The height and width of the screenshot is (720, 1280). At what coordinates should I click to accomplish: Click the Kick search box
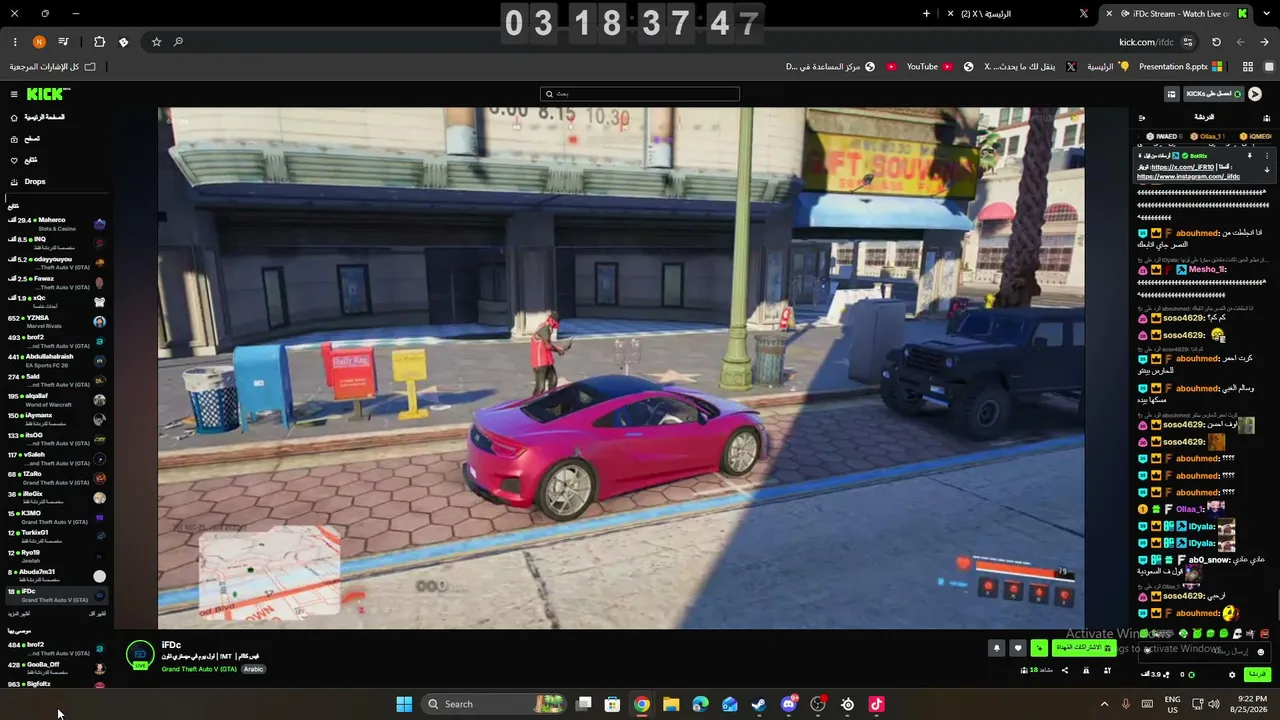pos(640,94)
